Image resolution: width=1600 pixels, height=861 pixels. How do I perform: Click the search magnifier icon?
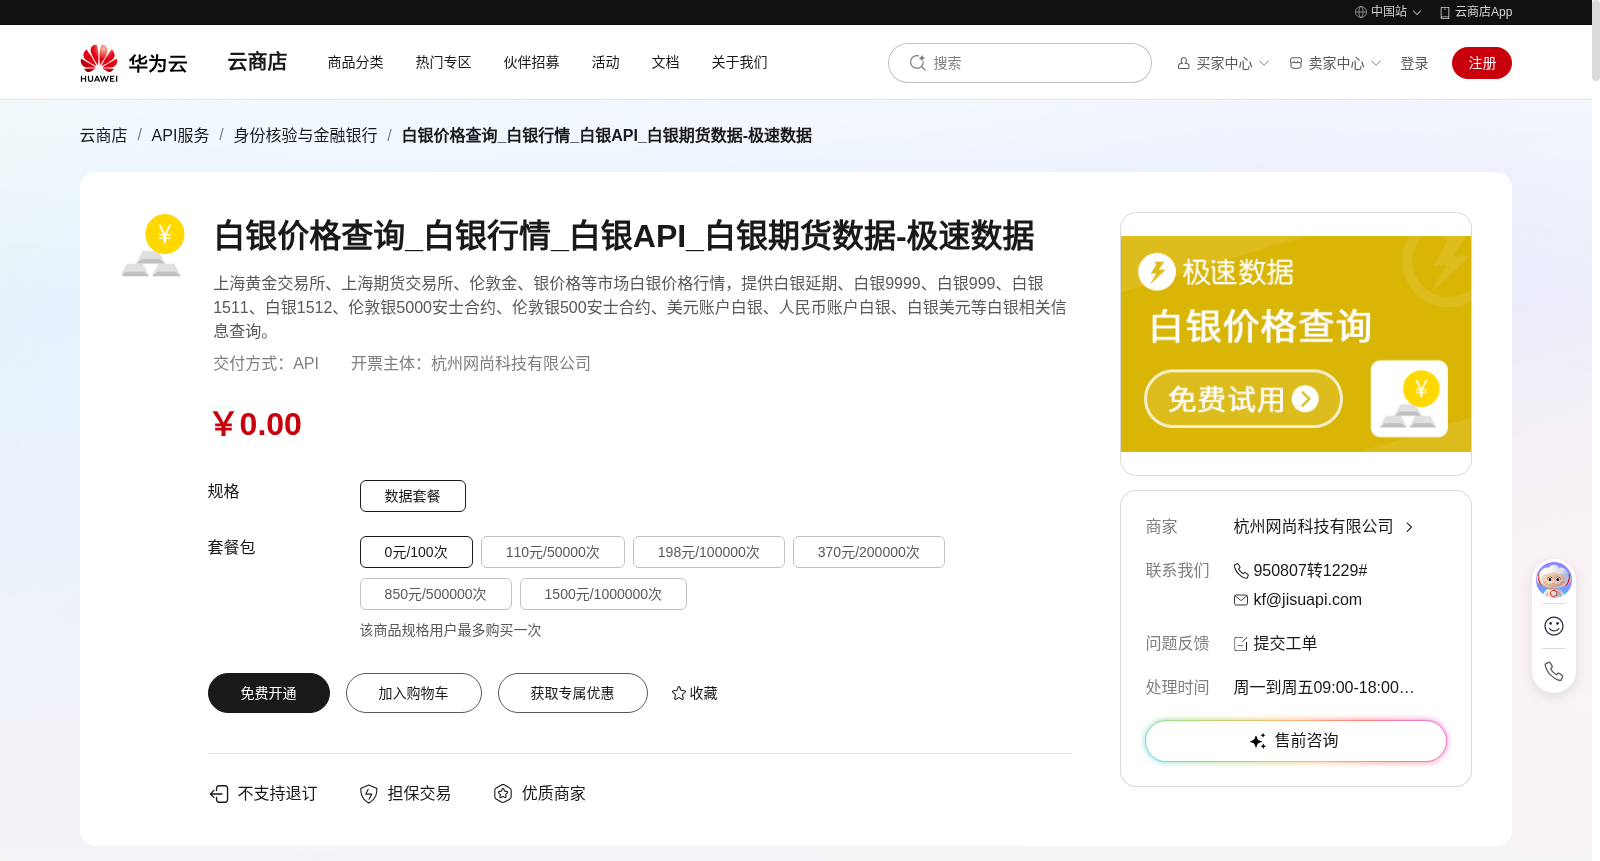pyautogui.click(x=917, y=63)
